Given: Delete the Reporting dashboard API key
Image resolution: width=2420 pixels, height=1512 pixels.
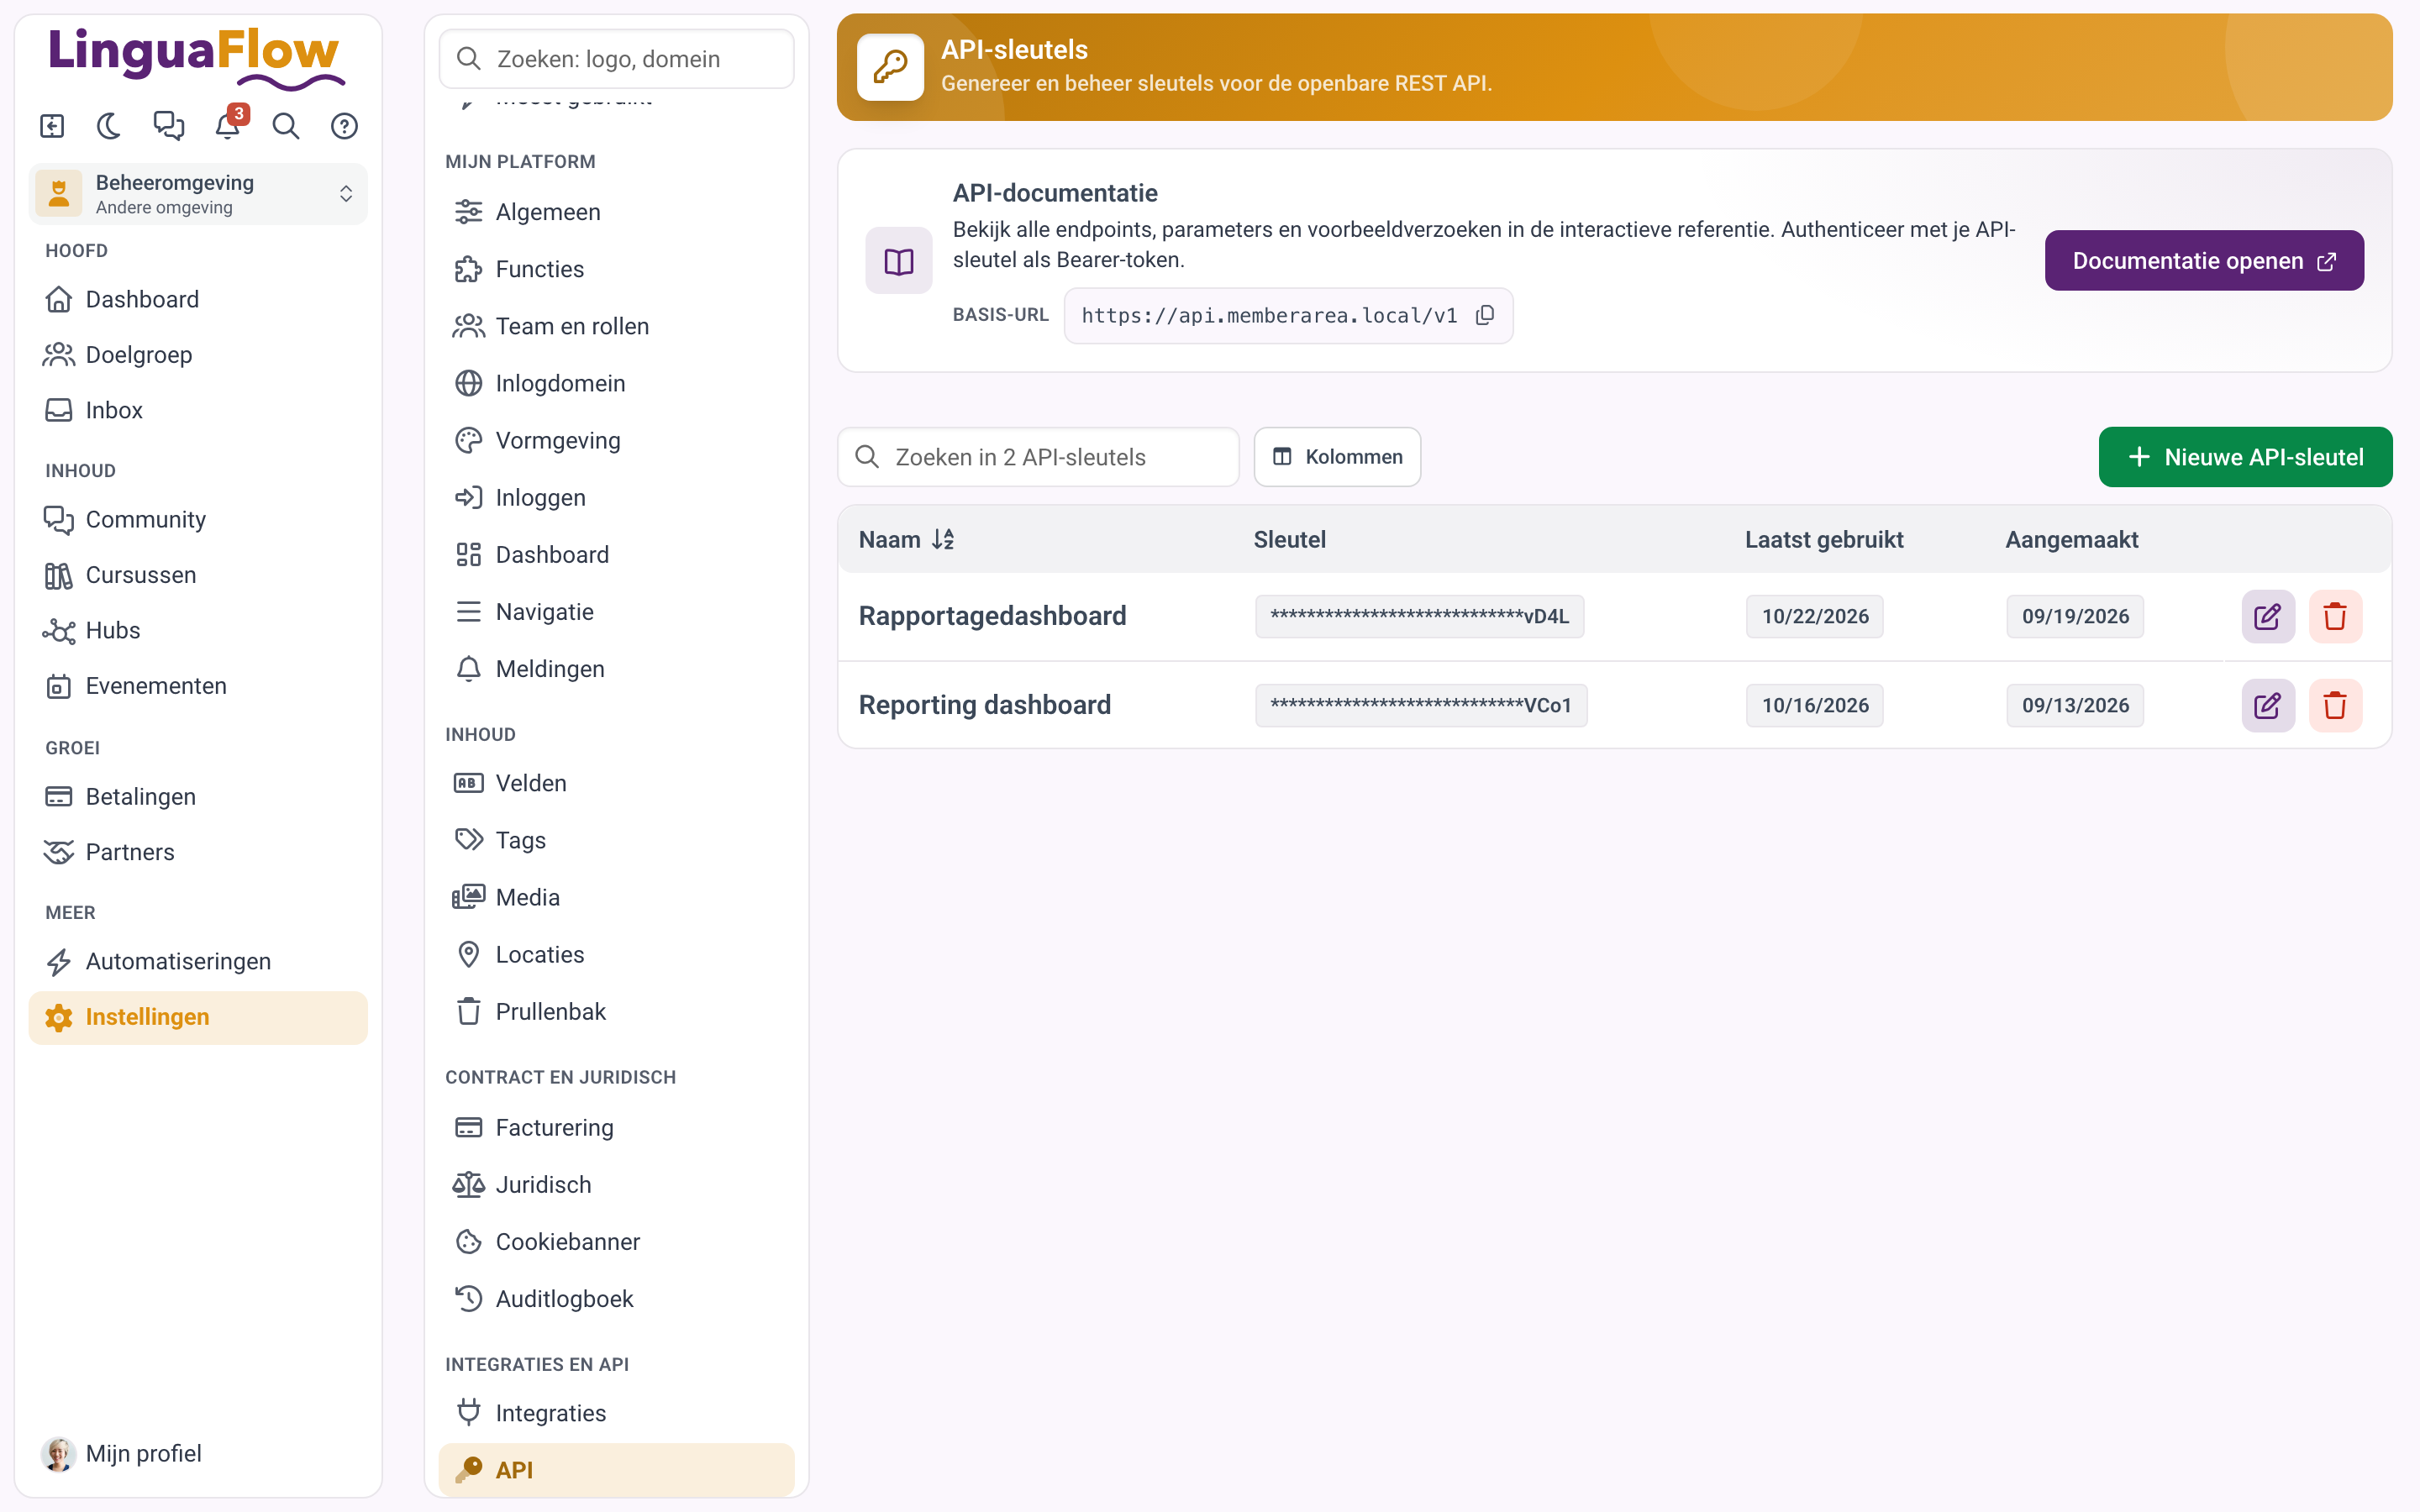Looking at the screenshot, I should 2335,705.
